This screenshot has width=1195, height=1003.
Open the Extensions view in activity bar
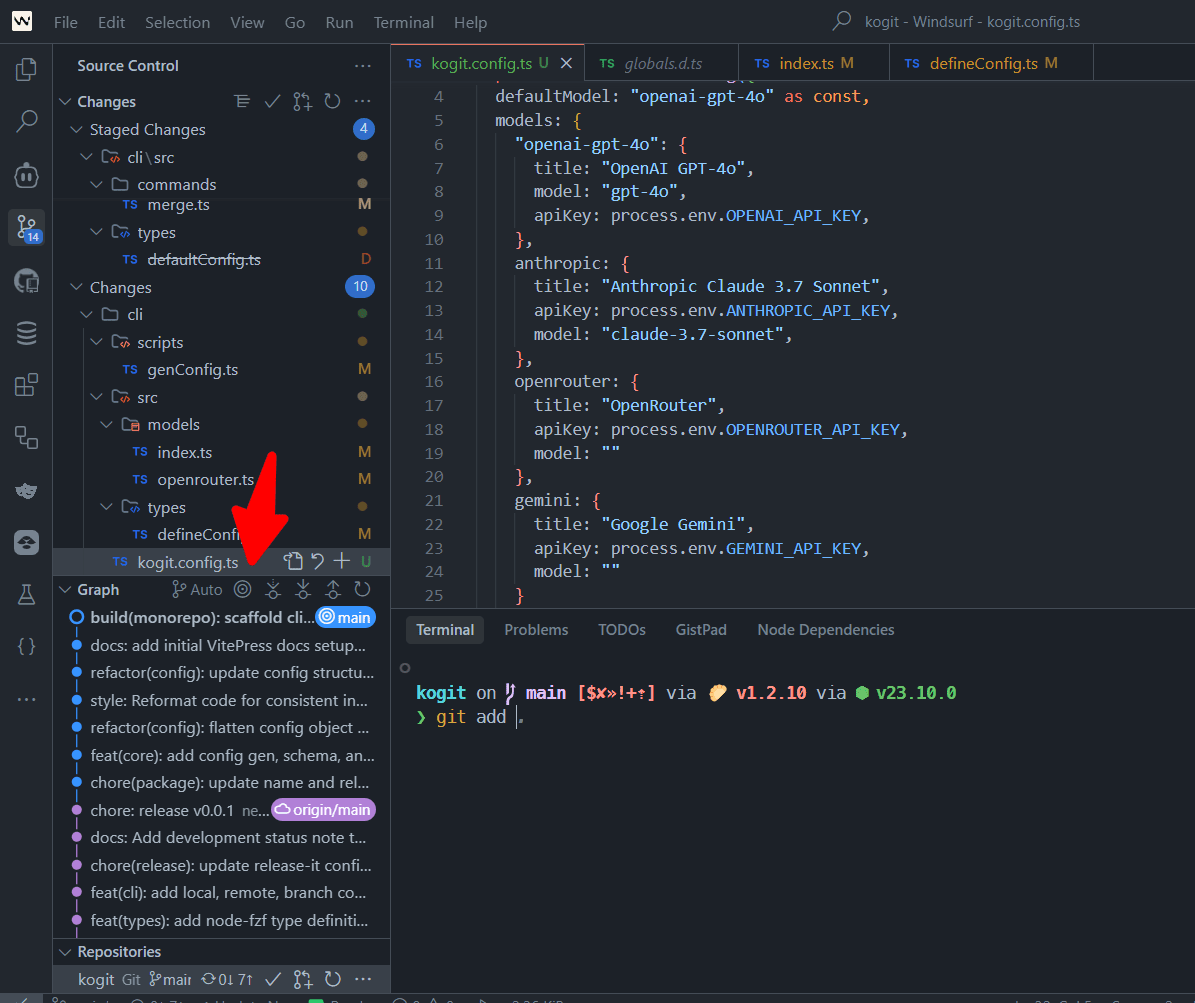26,385
